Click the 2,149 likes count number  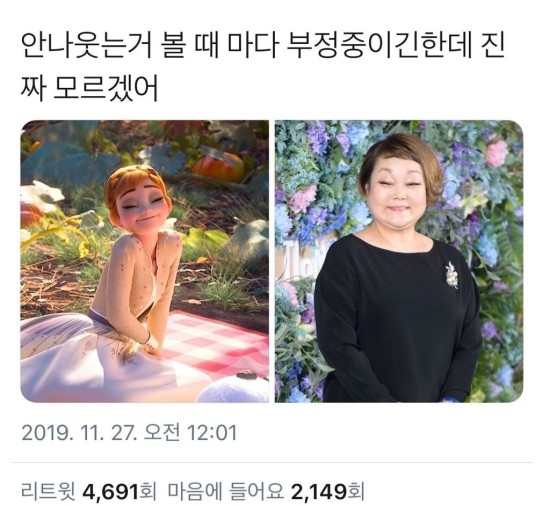tap(318, 492)
